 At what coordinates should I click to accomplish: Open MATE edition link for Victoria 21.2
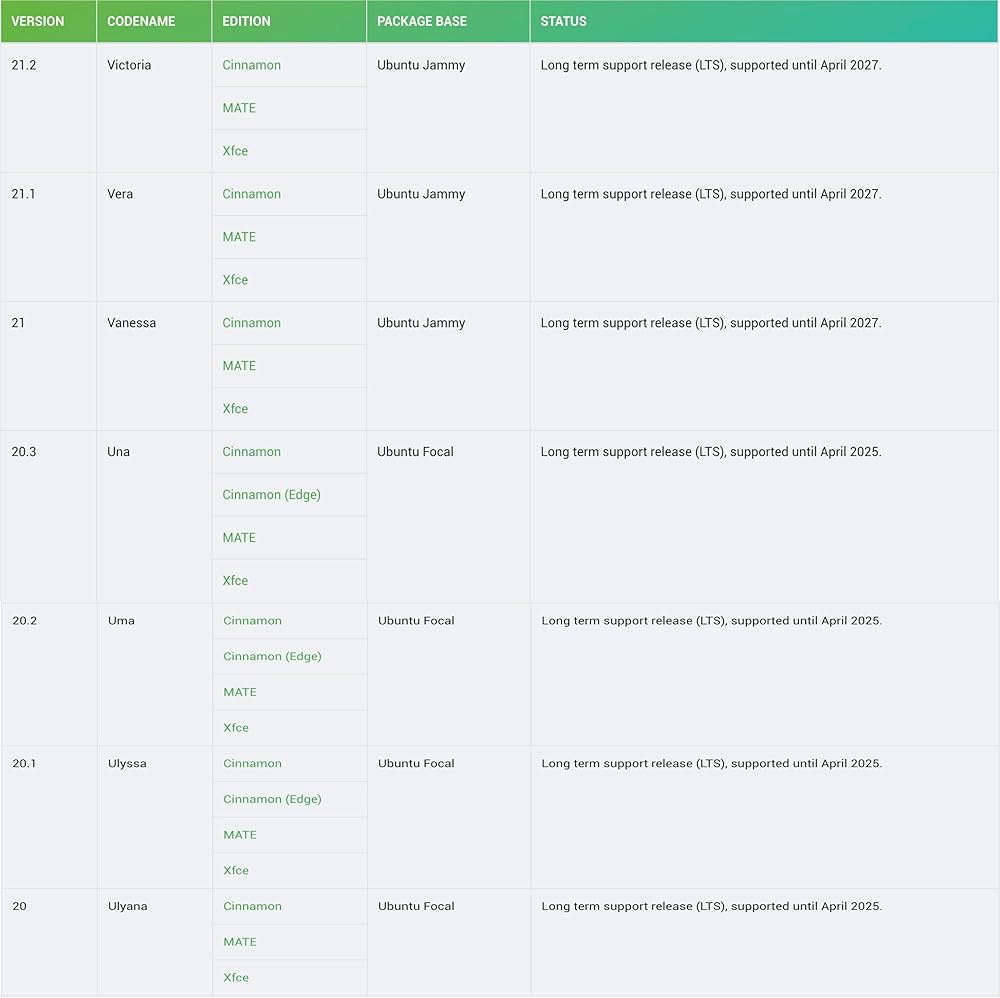click(239, 108)
